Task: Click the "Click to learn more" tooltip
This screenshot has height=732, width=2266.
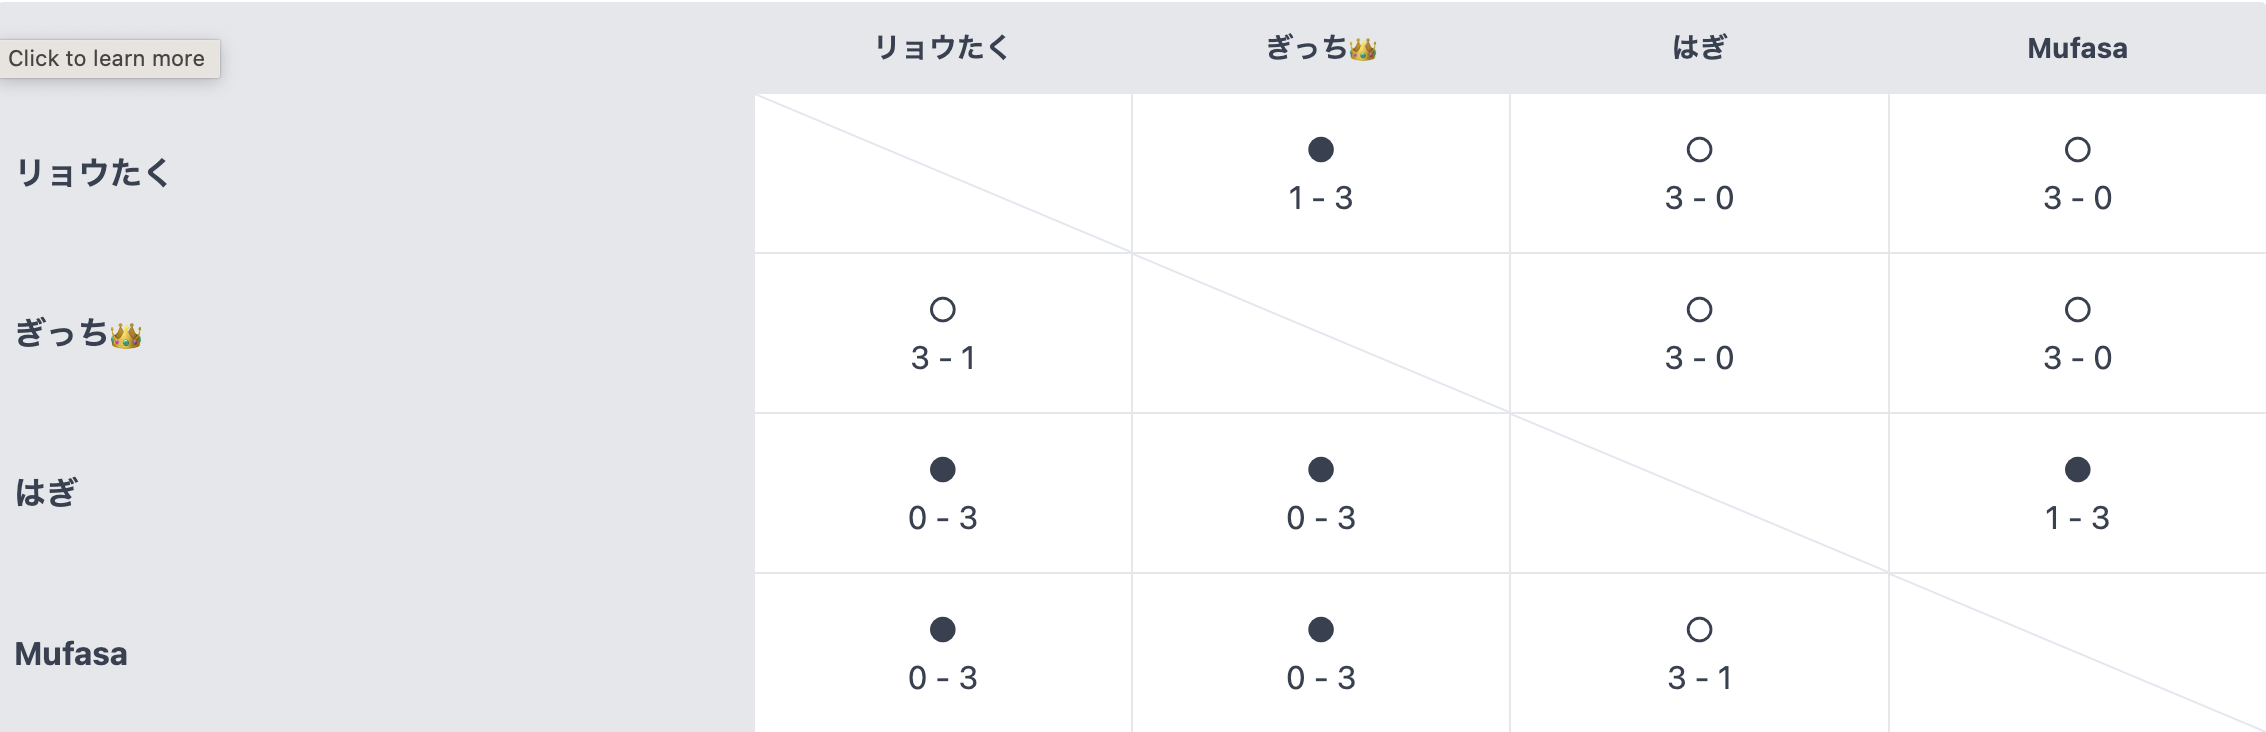Action: 107,58
